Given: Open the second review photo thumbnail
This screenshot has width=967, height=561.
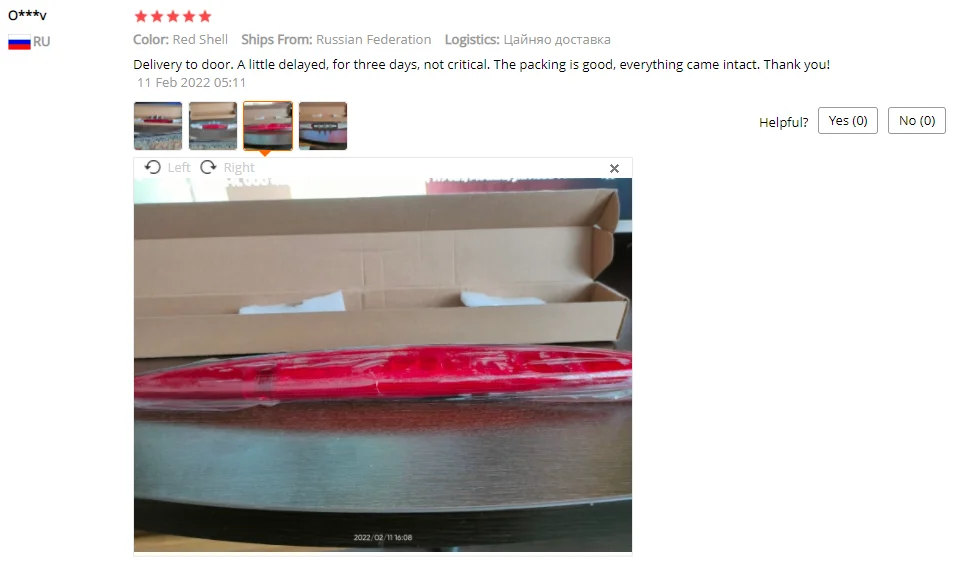Looking at the screenshot, I should pos(213,126).
